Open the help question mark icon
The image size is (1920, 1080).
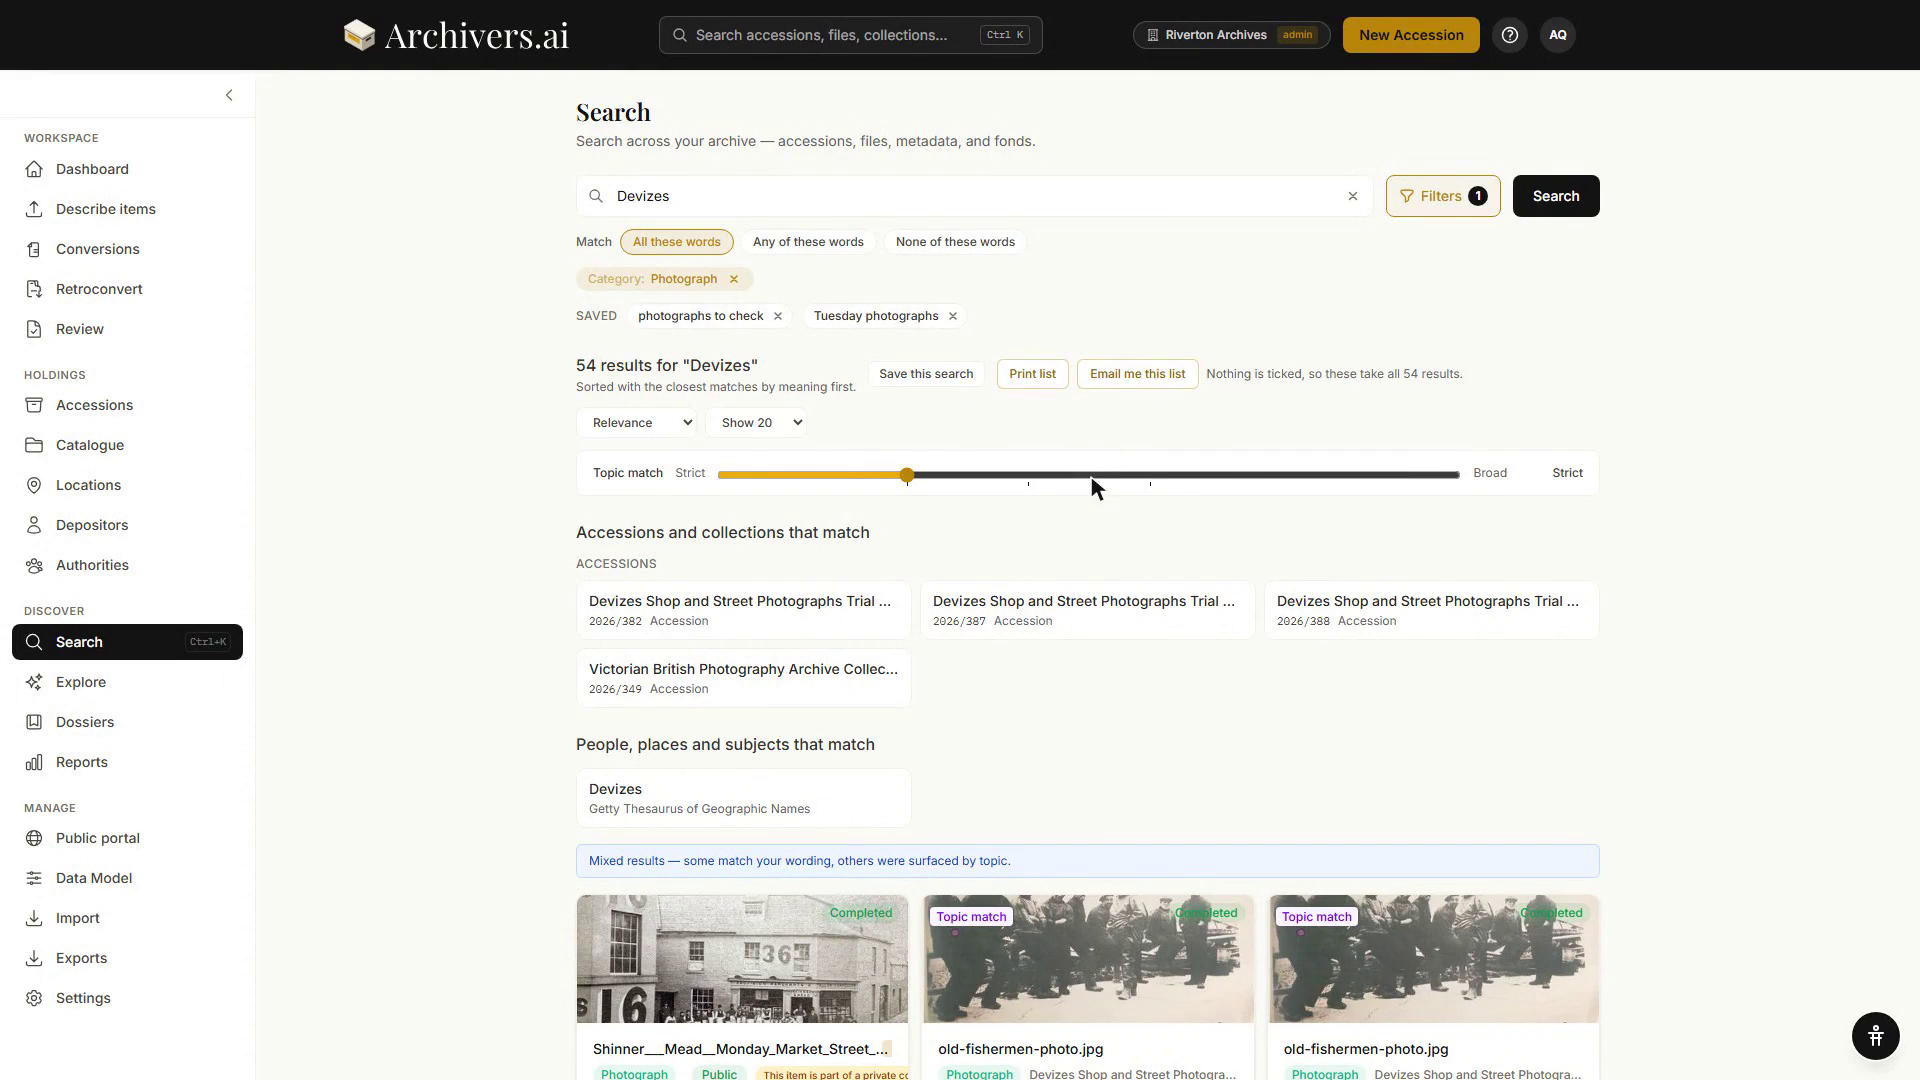point(1510,35)
